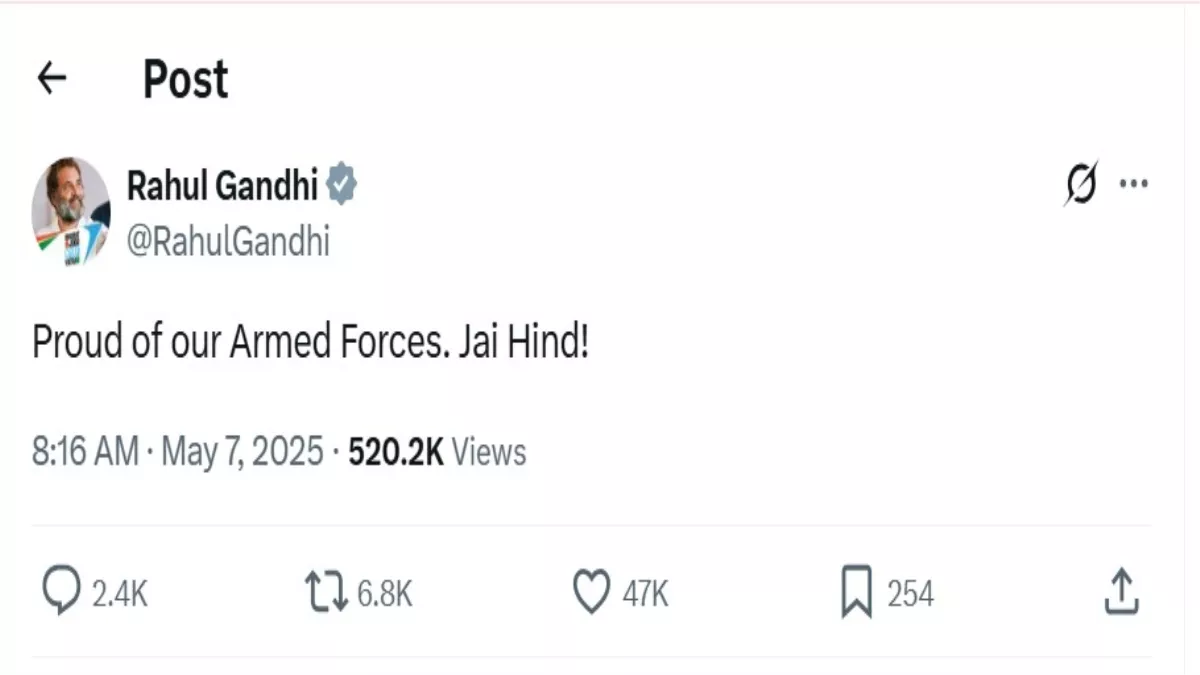Viewport: 1200px width, 675px height.
Task: Toggle the bookmark icon
Action: pos(857,593)
